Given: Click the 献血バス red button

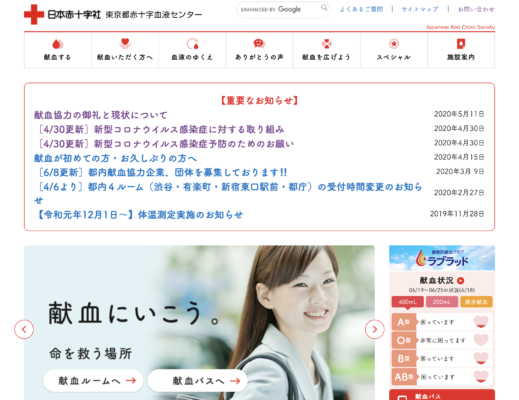Looking at the screenshot, I should [x=442, y=395].
